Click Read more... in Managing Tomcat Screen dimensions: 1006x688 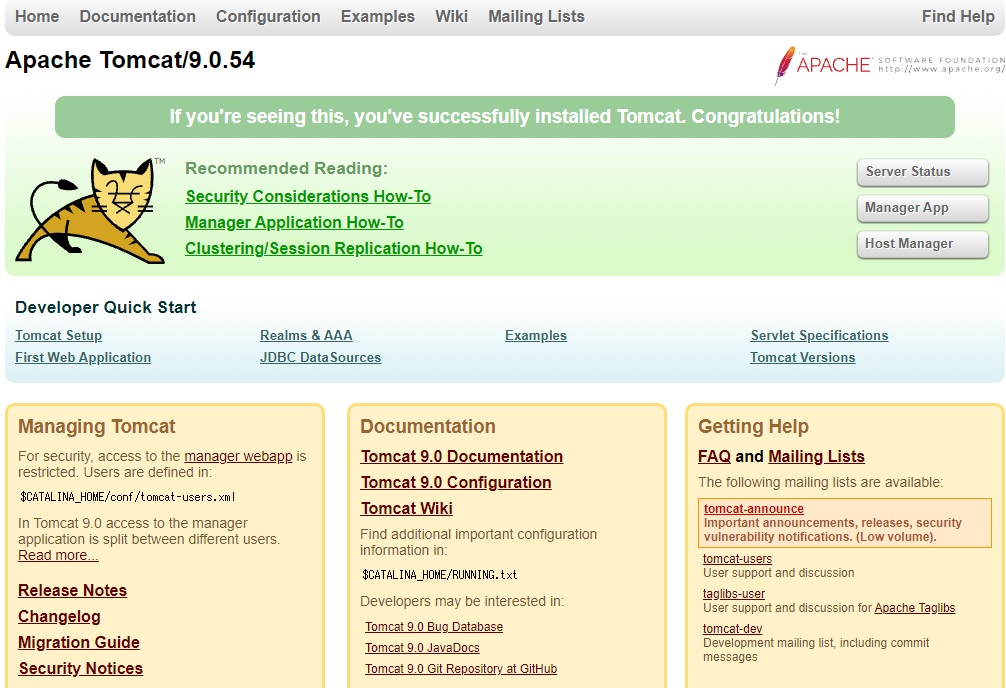tap(58, 556)
